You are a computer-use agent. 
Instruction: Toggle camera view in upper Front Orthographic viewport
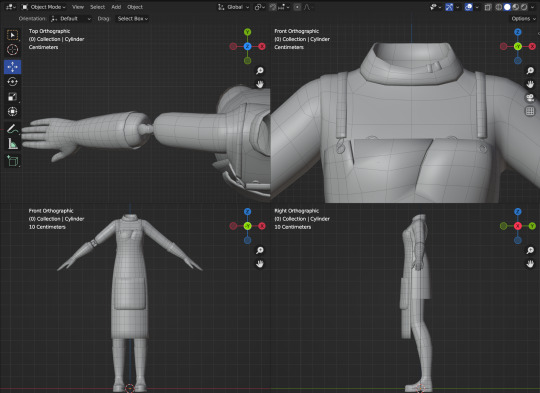pos(530,97)
